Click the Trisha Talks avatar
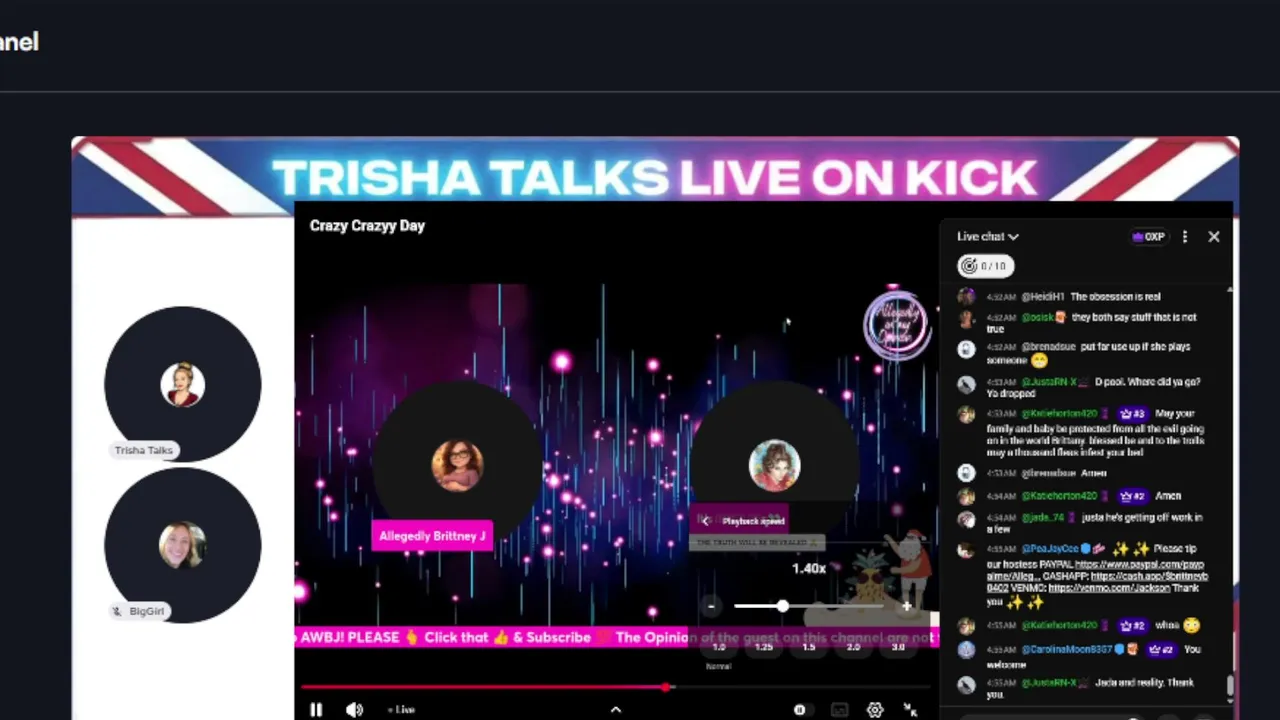Screen dimensions: 1280x720 pos(182,385)
